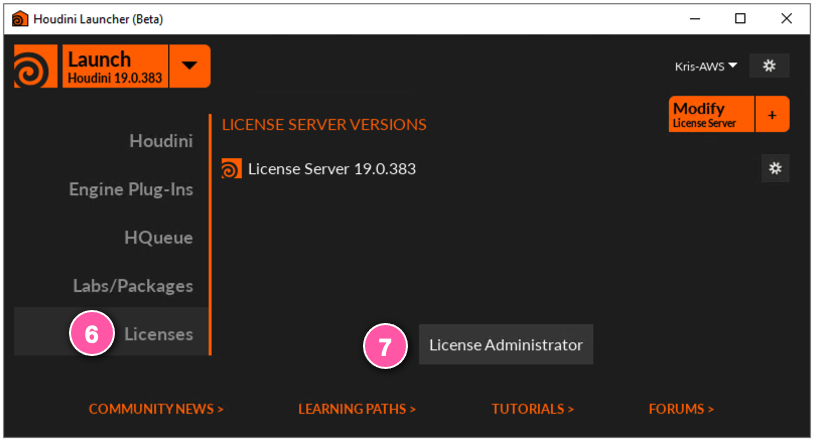Switch to the Houdini tab
The width and height of the screenshot is (816, 443).
(161, 141)
